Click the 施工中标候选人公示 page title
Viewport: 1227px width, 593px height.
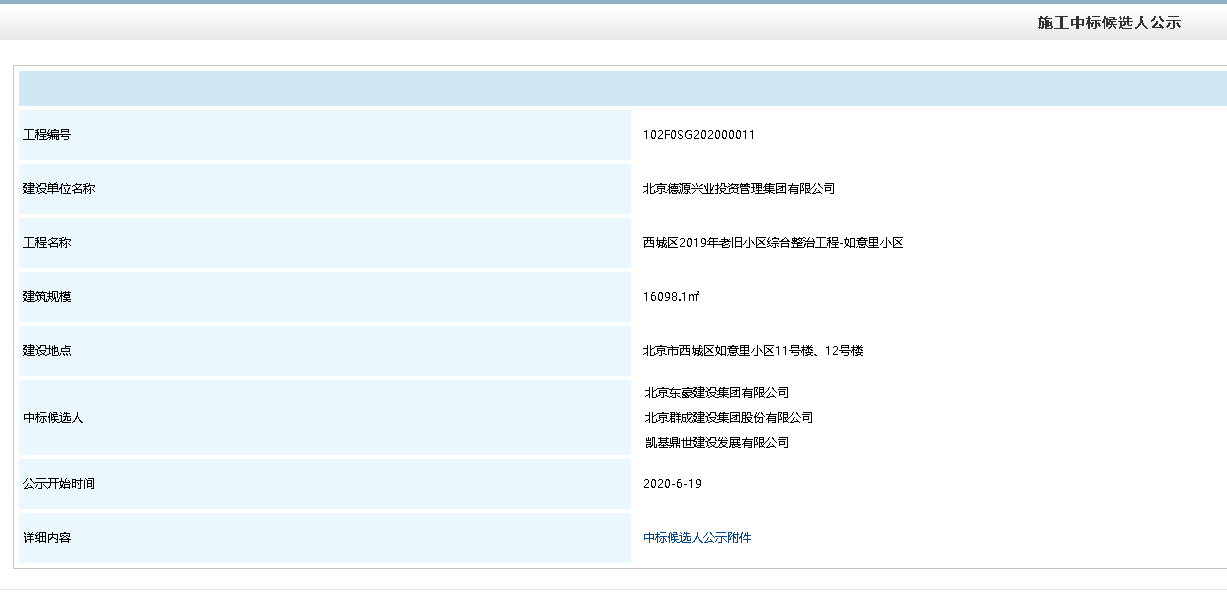1109,22
